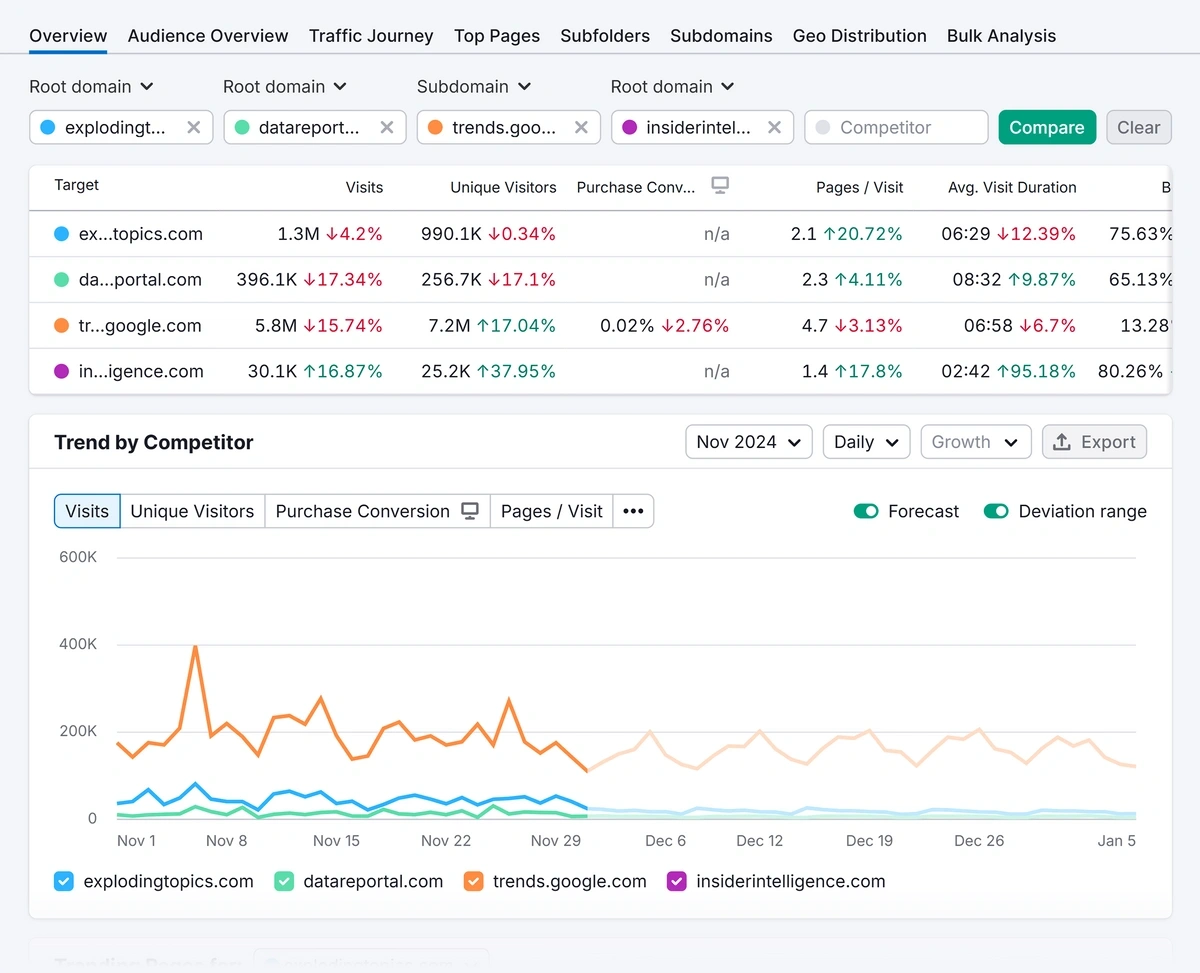
Task: Select Unique Visitors chart metric
Action: coord(192,511)
